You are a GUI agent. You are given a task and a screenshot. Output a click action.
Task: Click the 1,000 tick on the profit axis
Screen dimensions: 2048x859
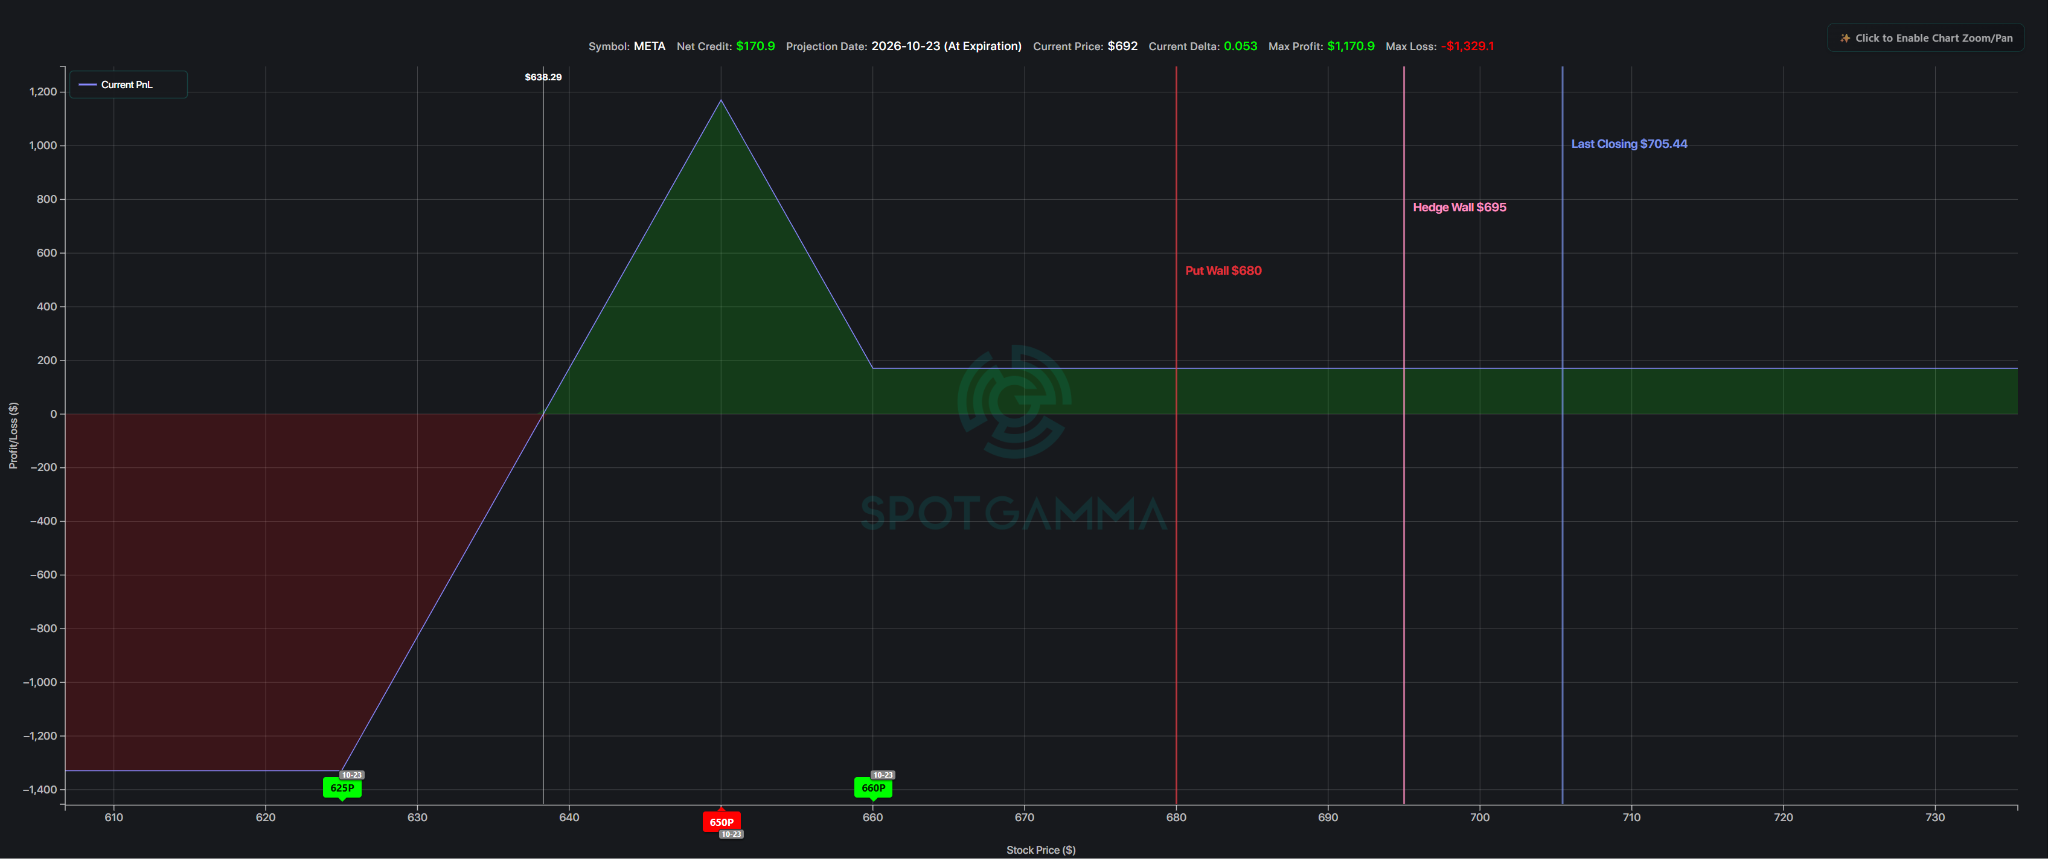[43, 146]
